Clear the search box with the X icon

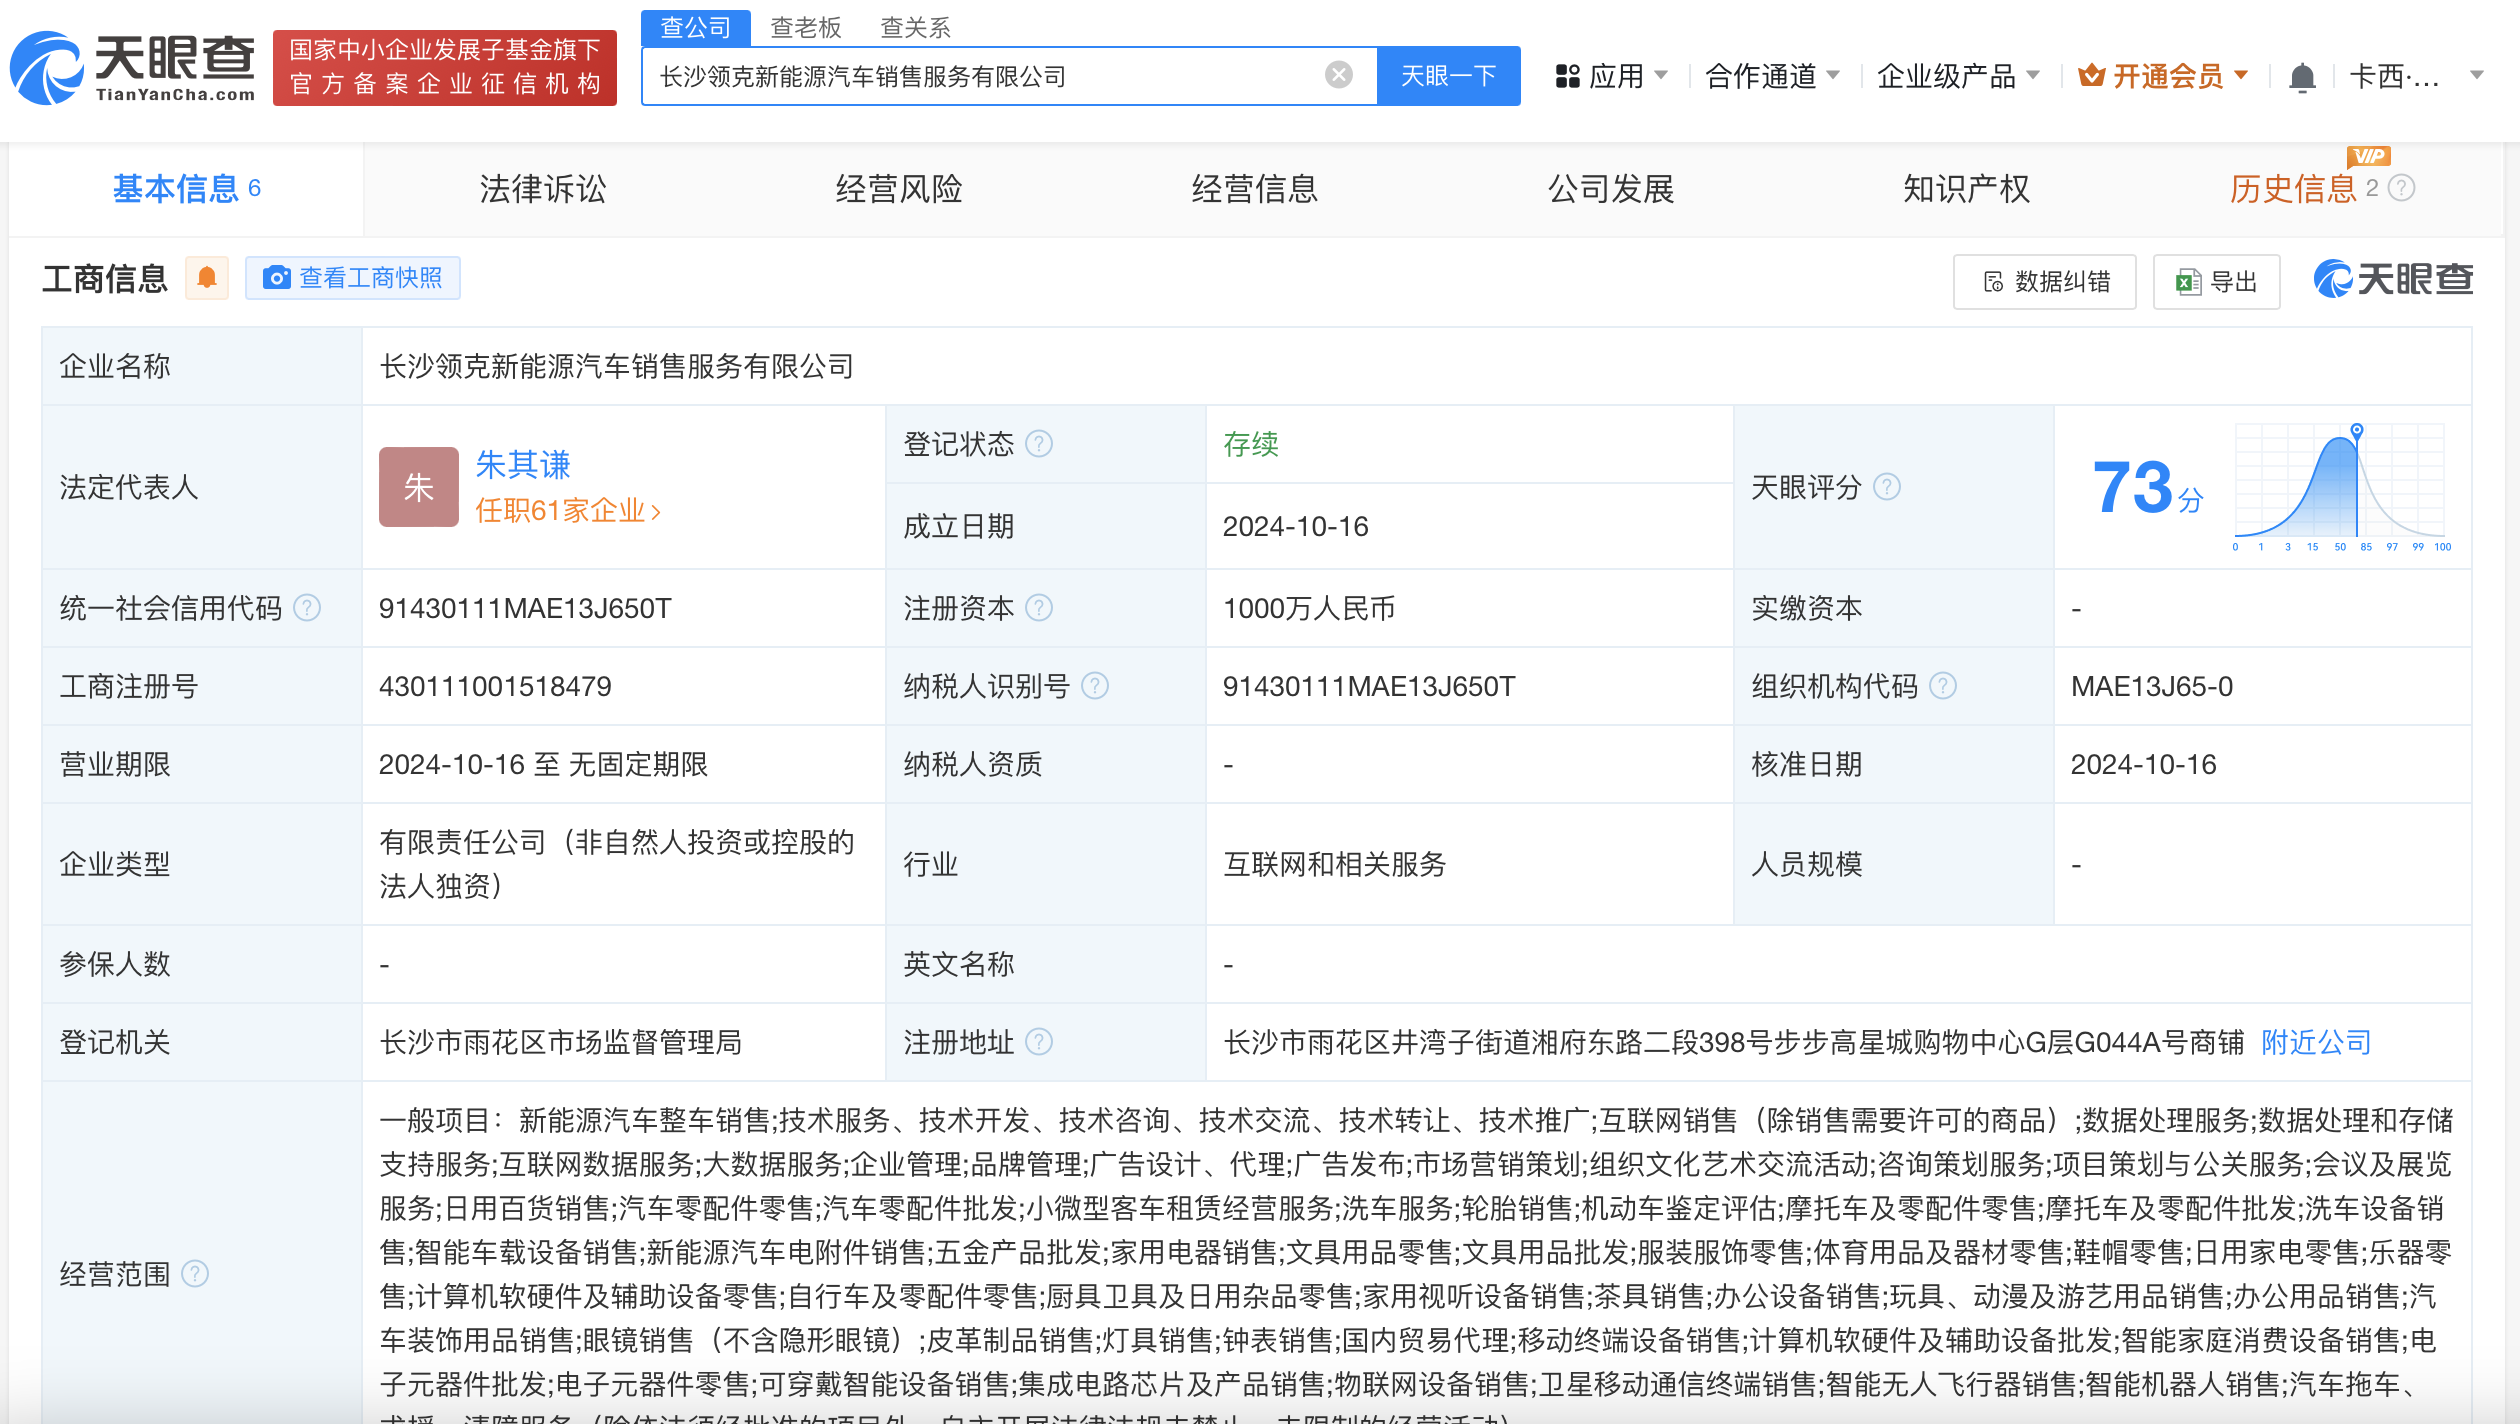[1338, 74]
